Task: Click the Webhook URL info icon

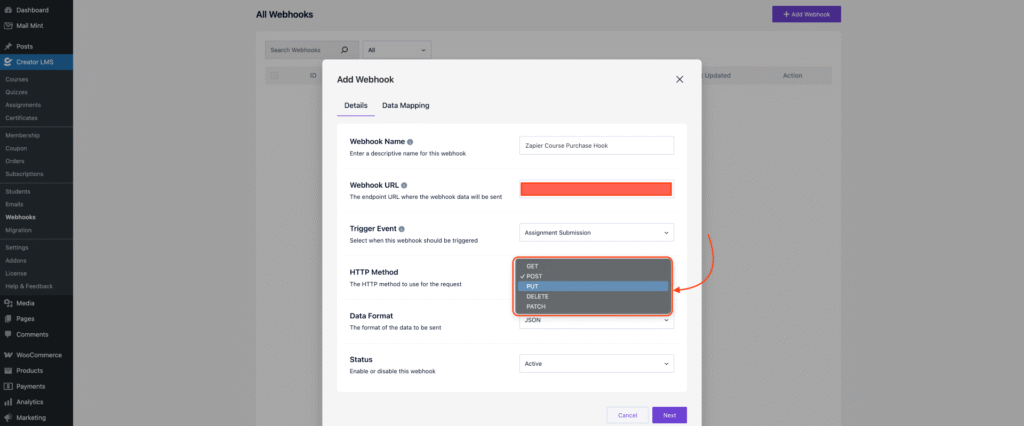Action: [x=404, y=186]
